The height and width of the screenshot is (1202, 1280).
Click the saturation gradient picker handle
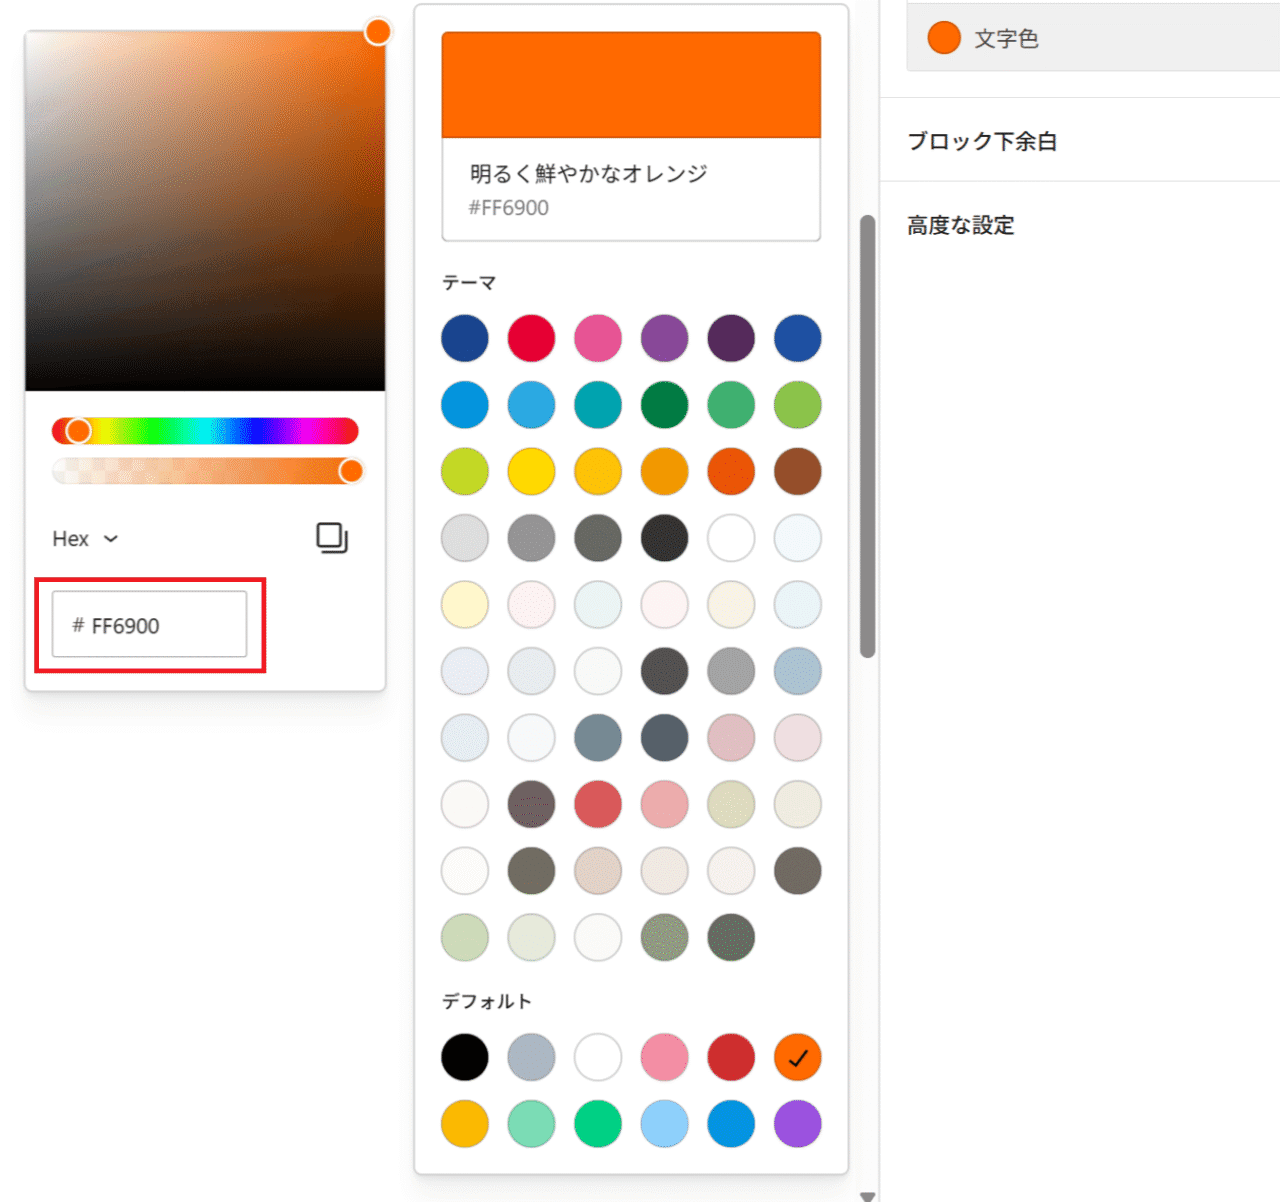pyautogui.click(x=377, y=32)
